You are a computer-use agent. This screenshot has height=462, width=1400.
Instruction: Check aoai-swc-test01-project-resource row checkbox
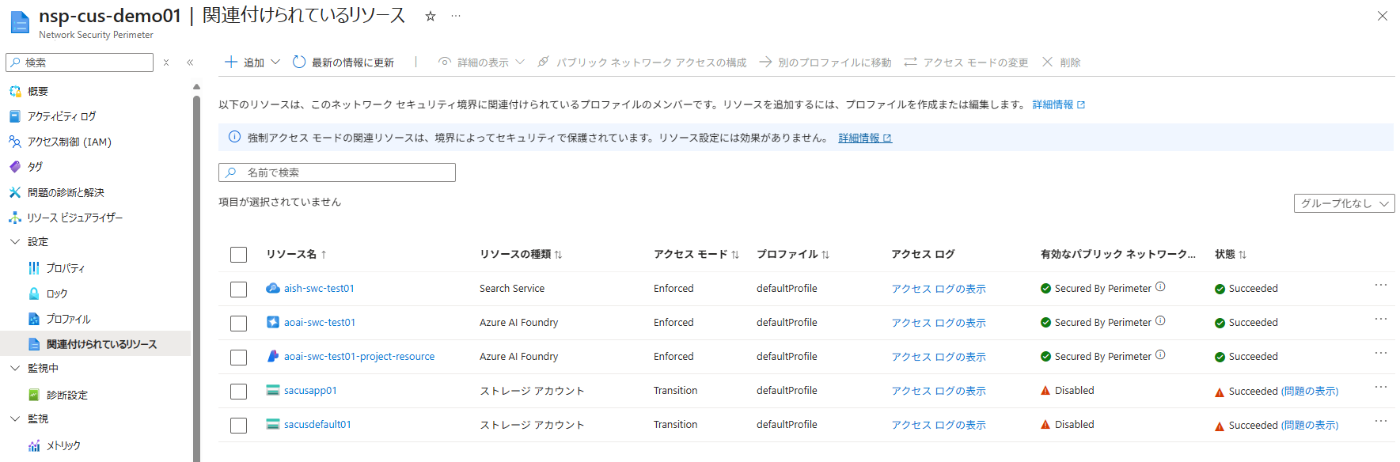coord(238,357)
